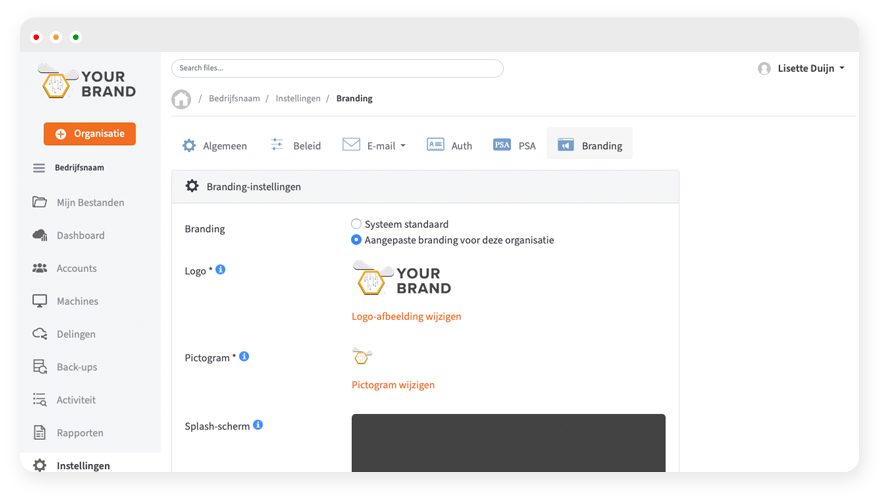886x502 pixels.
Task: Select Aangepaste branding voor deze organisatie radio
Action: pos(356,240)
